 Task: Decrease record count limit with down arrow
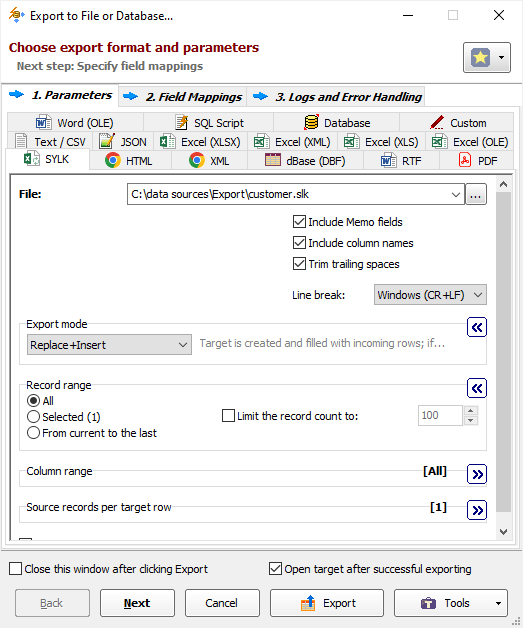471,421
